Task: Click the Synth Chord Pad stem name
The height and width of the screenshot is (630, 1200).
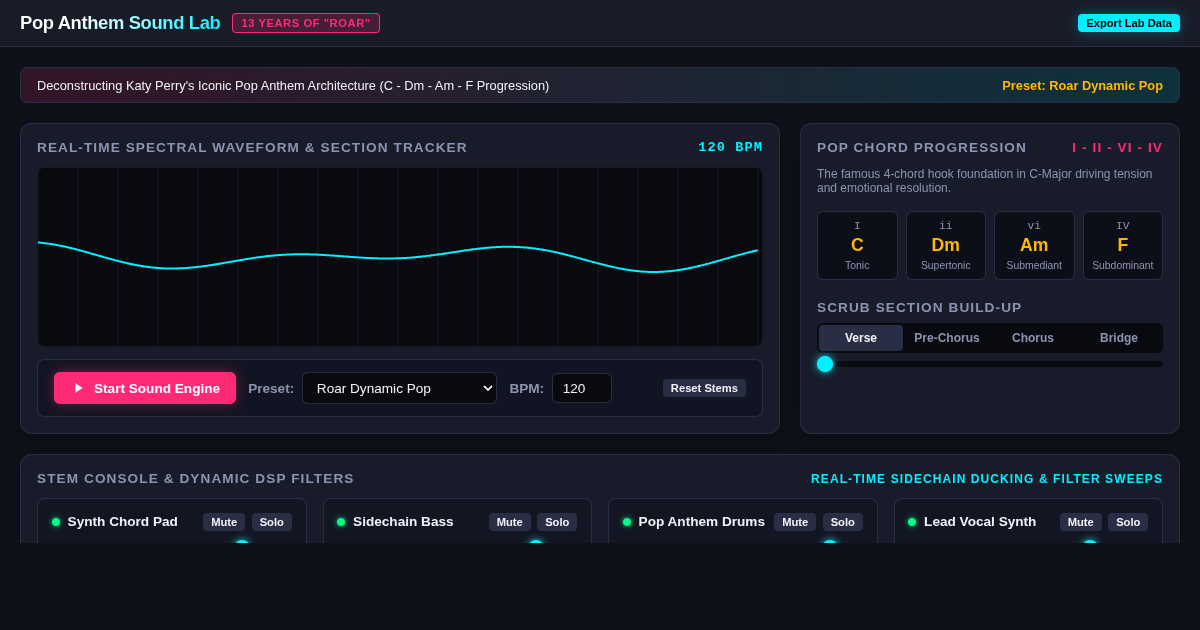Action: coord(123,522)
